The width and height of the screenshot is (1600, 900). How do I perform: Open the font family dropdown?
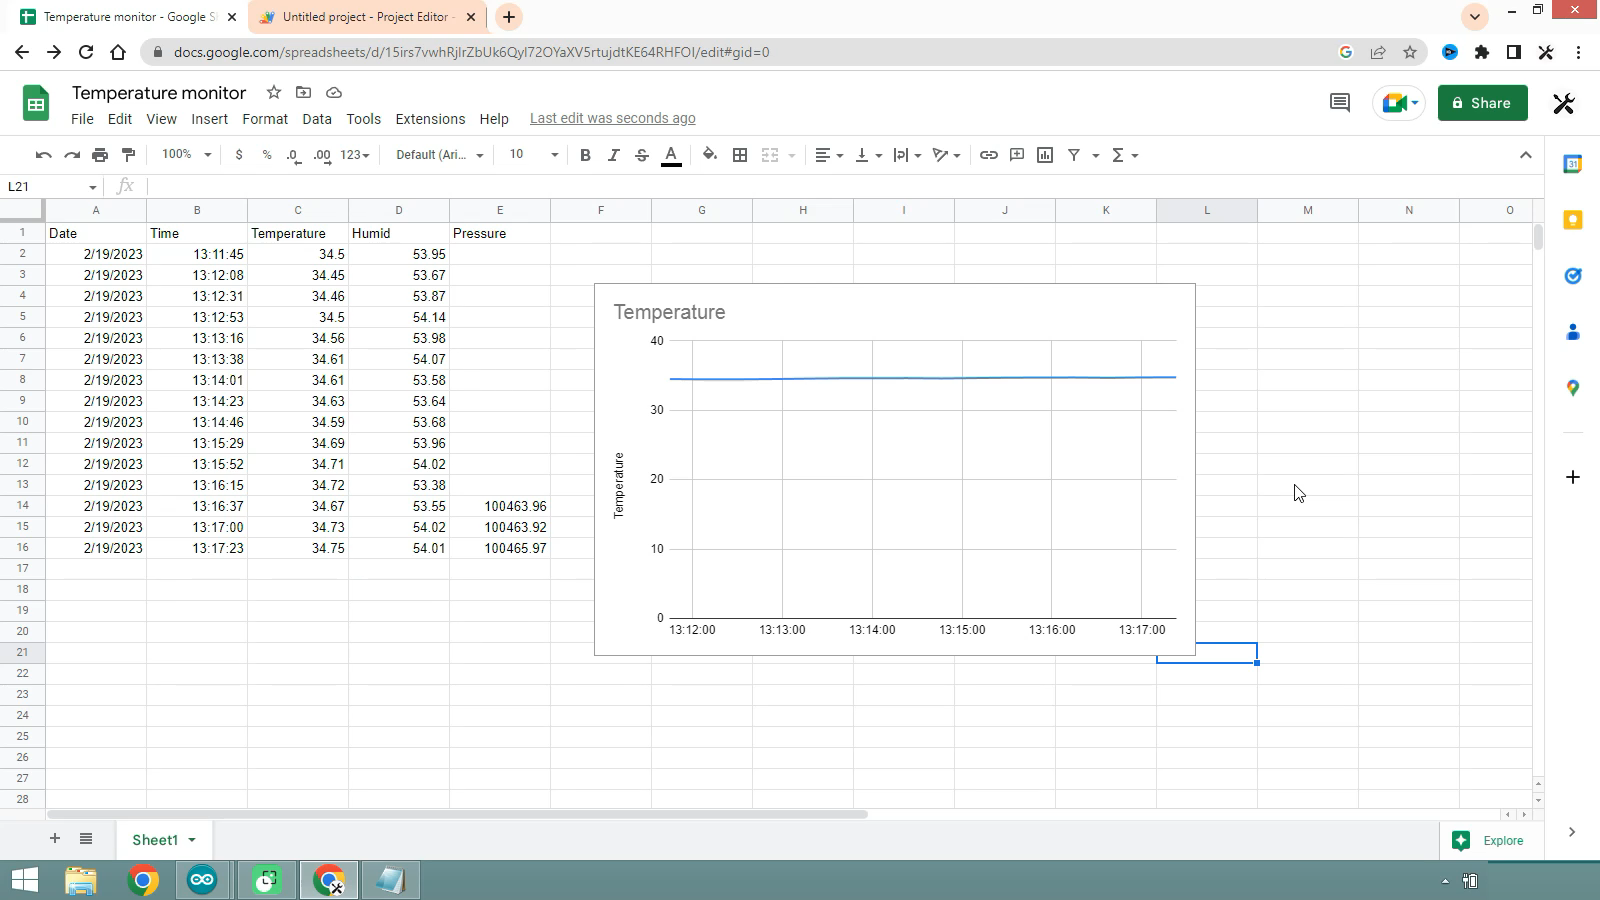[440, 155]
